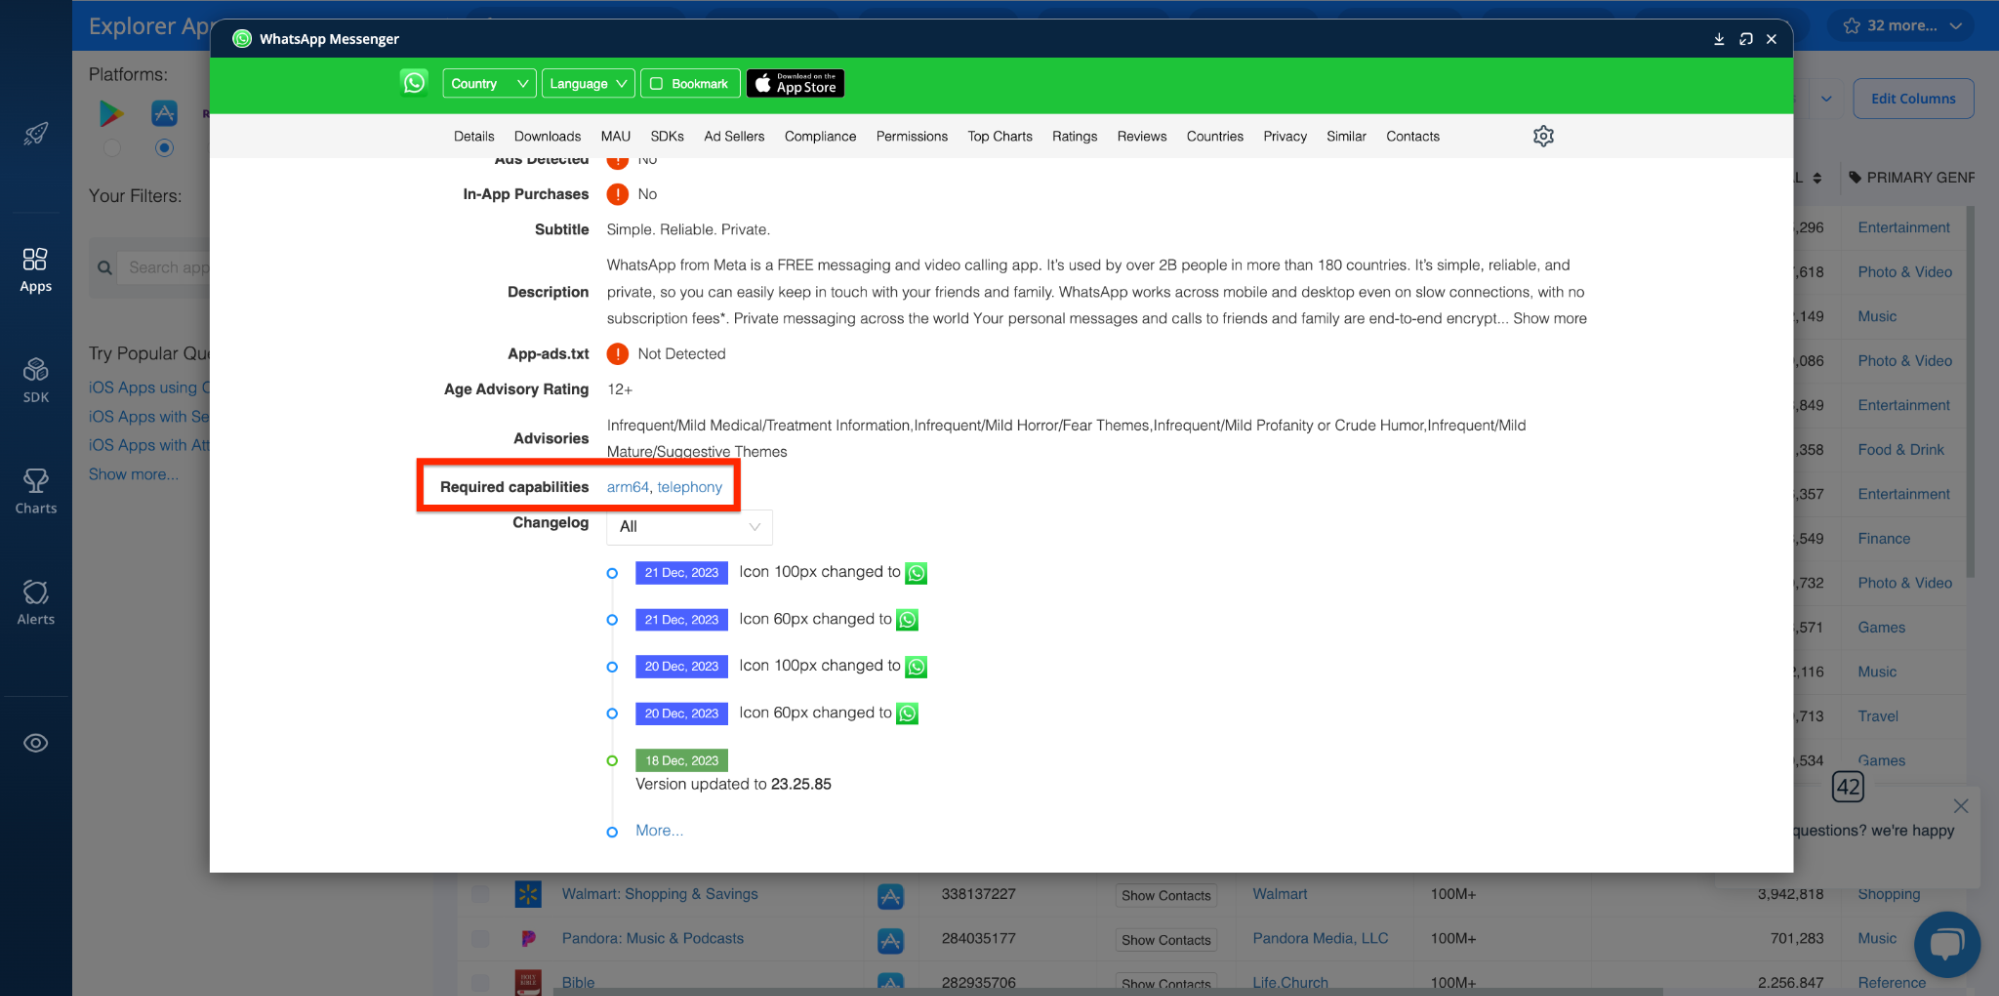
Task: Dismiss the questions chat popup
Action: click(1961, 806)
